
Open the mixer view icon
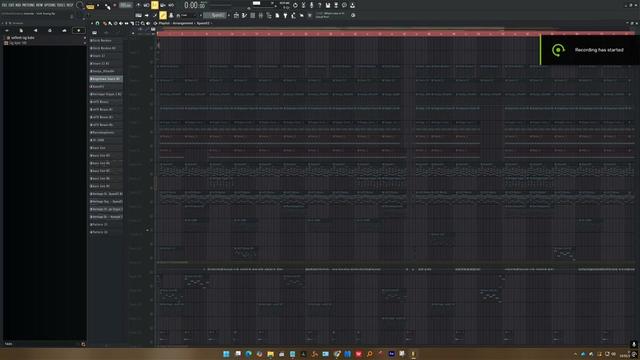click(260, 15)
